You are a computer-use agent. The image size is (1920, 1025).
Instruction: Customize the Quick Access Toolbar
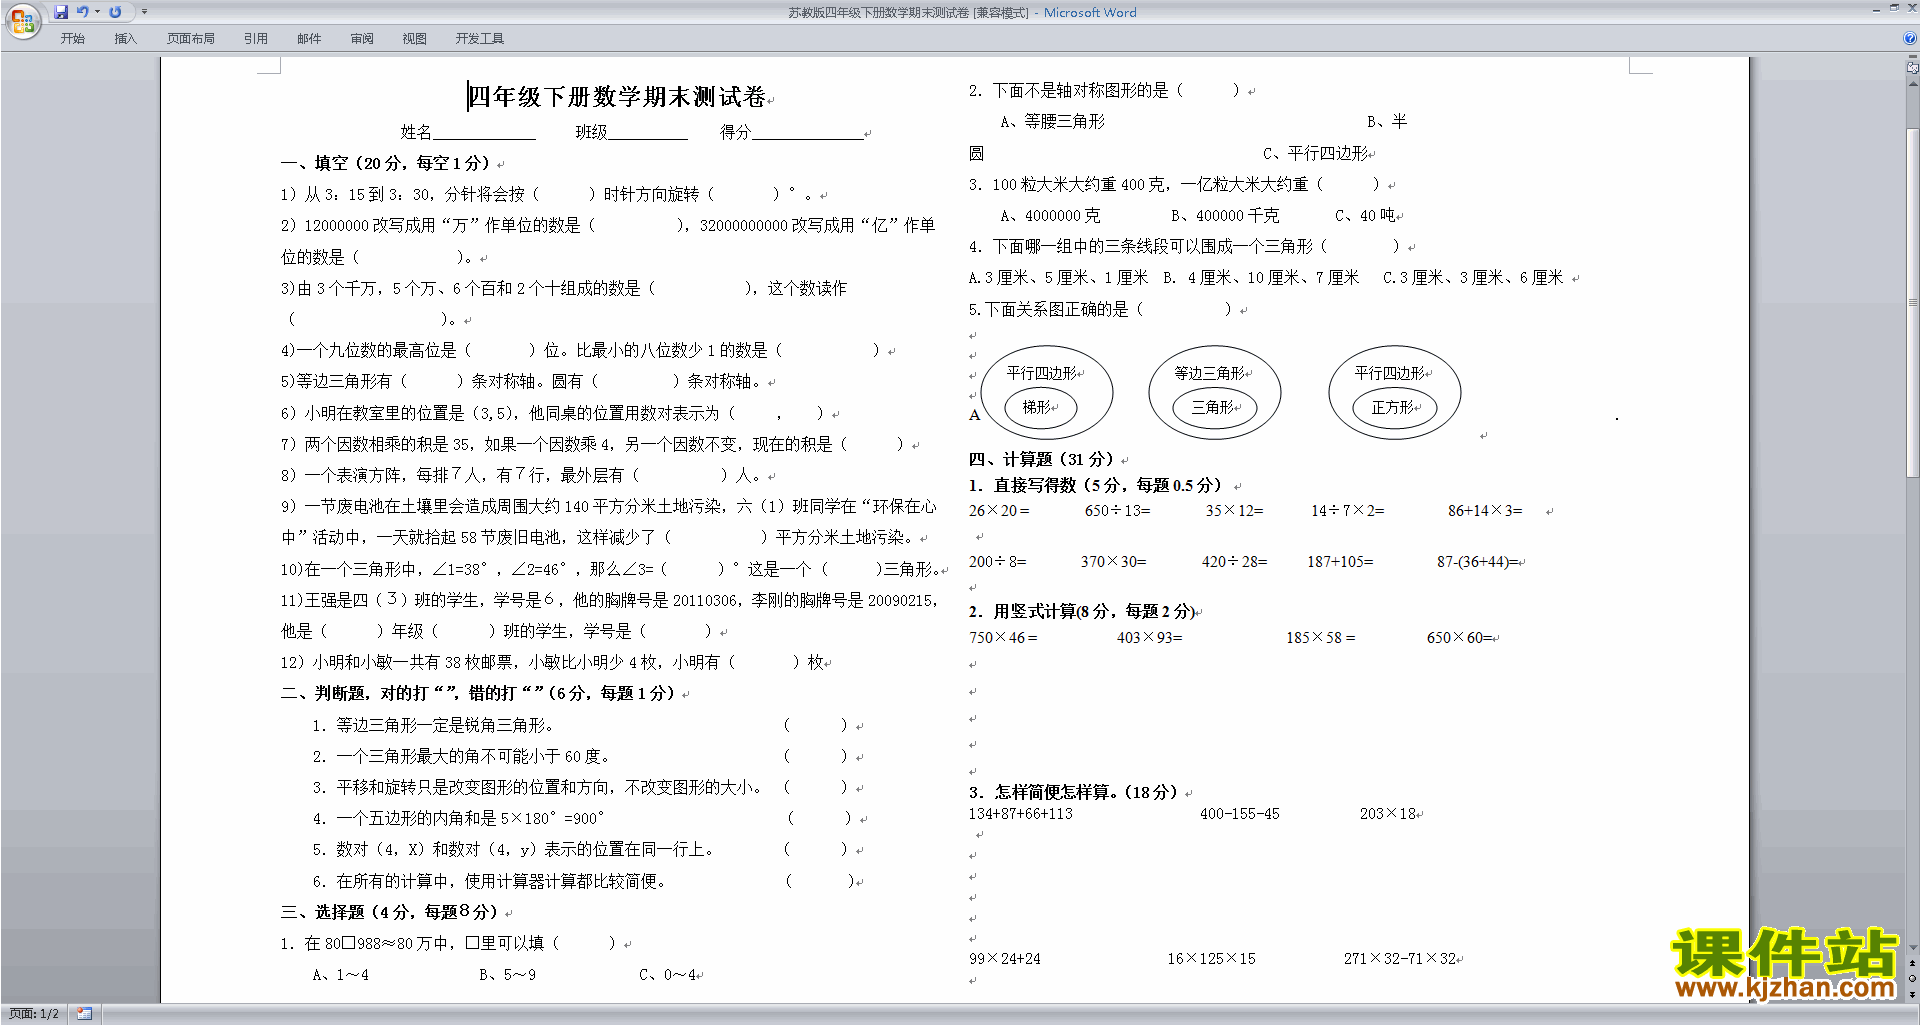(x=144, y=12)
